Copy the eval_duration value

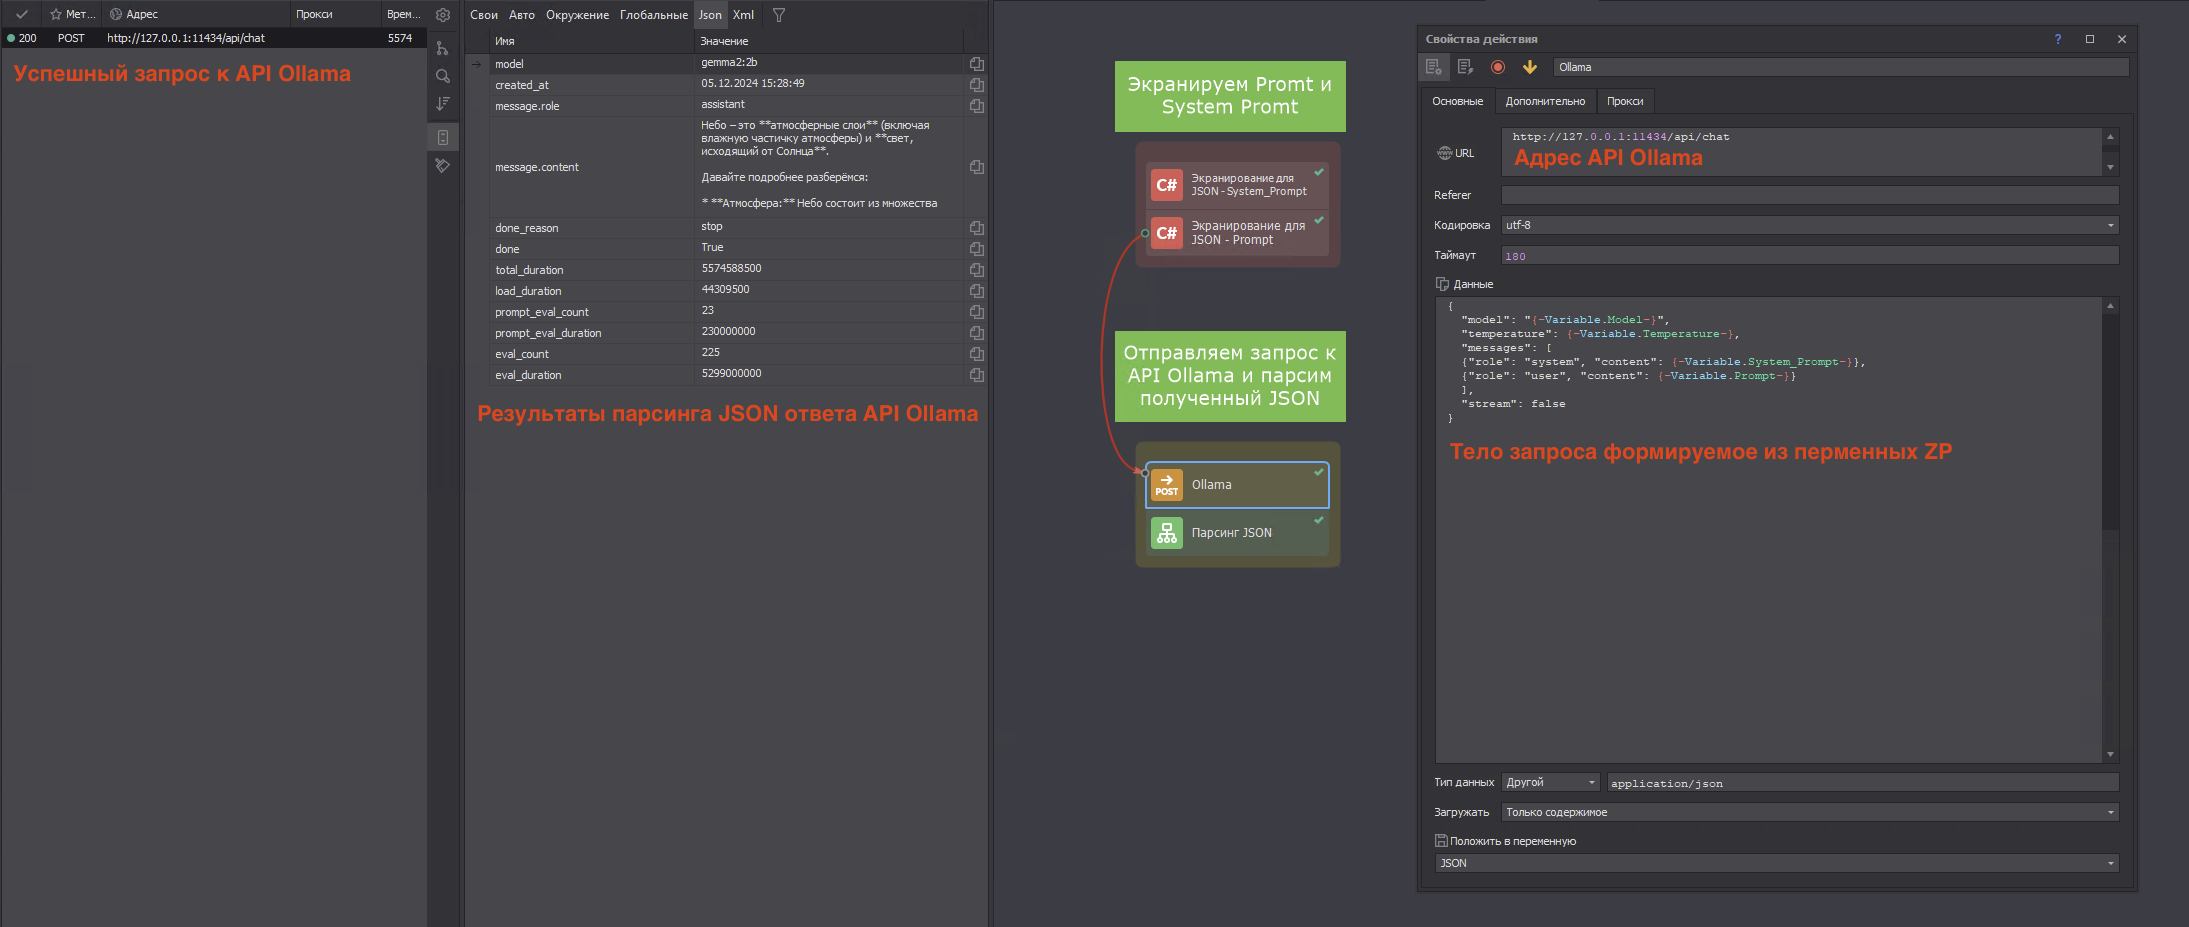coord(977,375)
